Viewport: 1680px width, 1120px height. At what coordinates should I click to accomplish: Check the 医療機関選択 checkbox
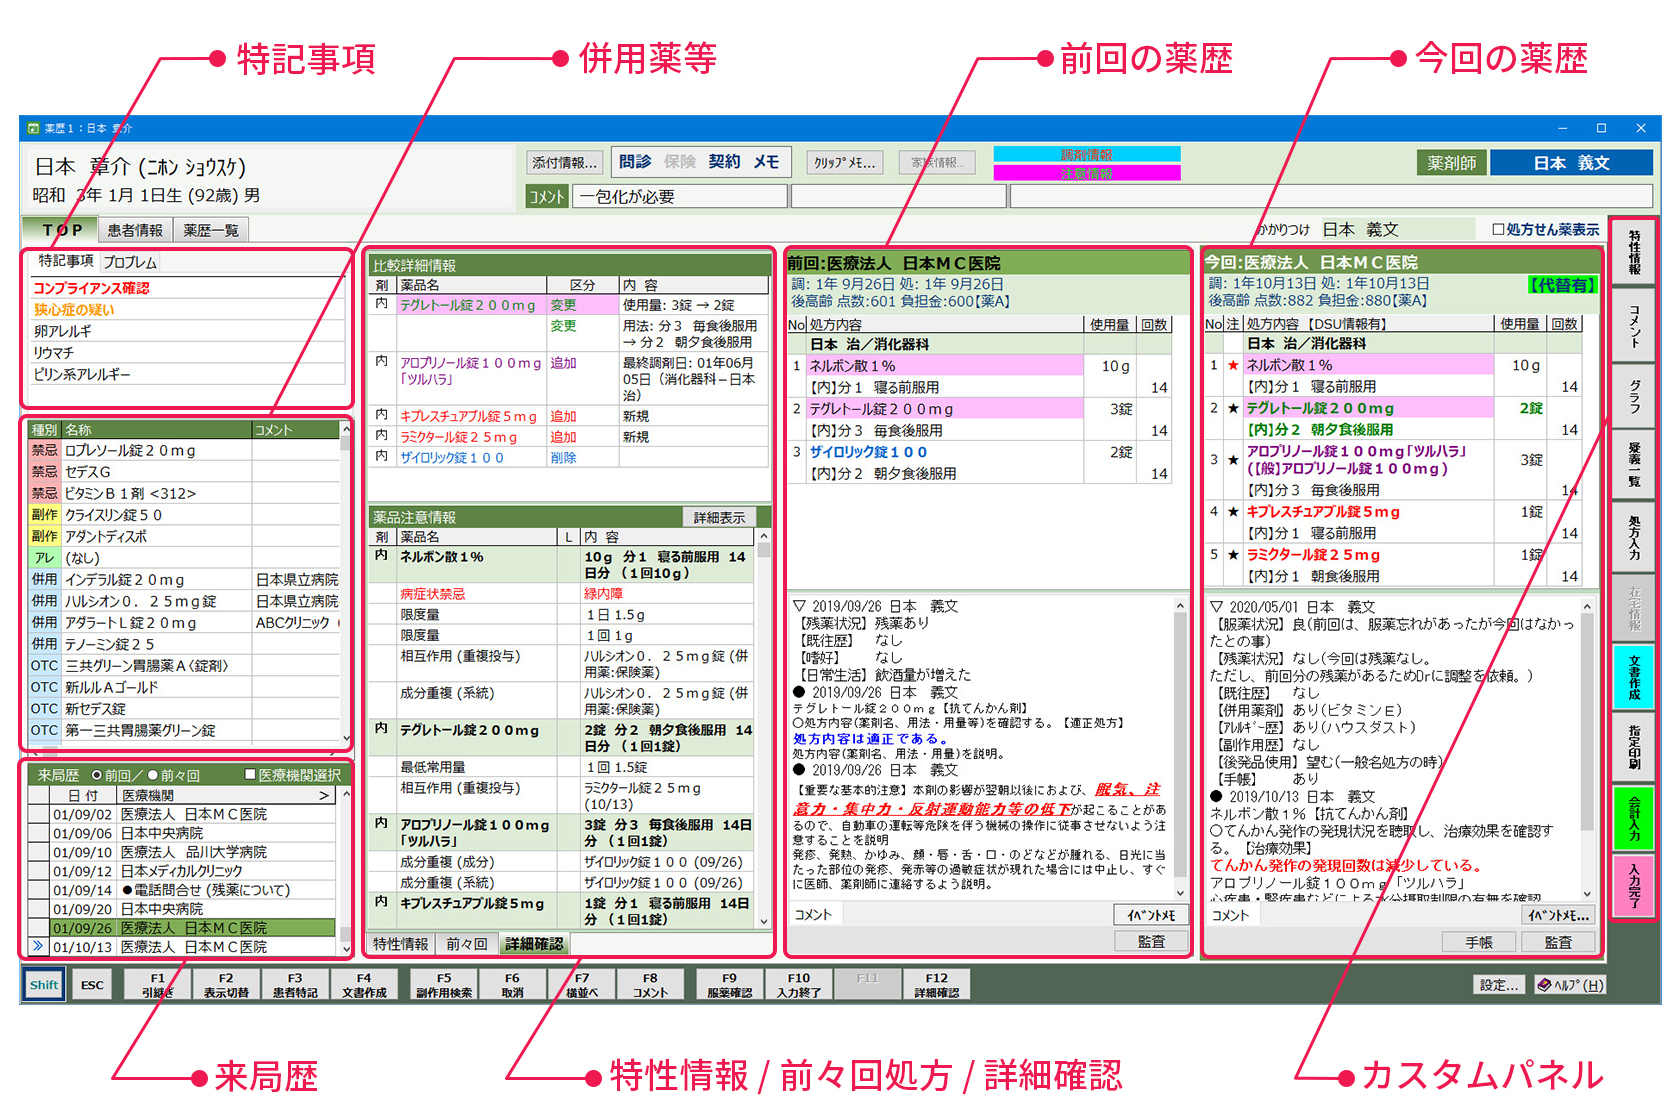tap(251, 775)
